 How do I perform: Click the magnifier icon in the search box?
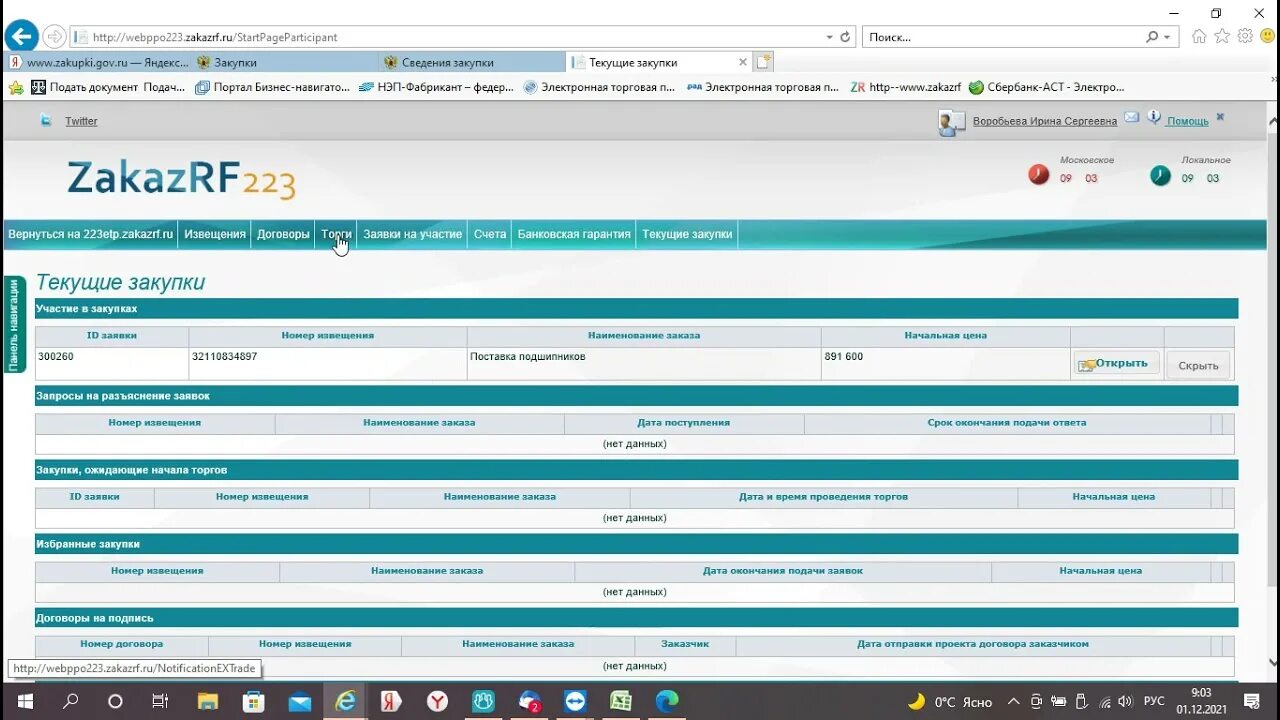coord(1152,37)
